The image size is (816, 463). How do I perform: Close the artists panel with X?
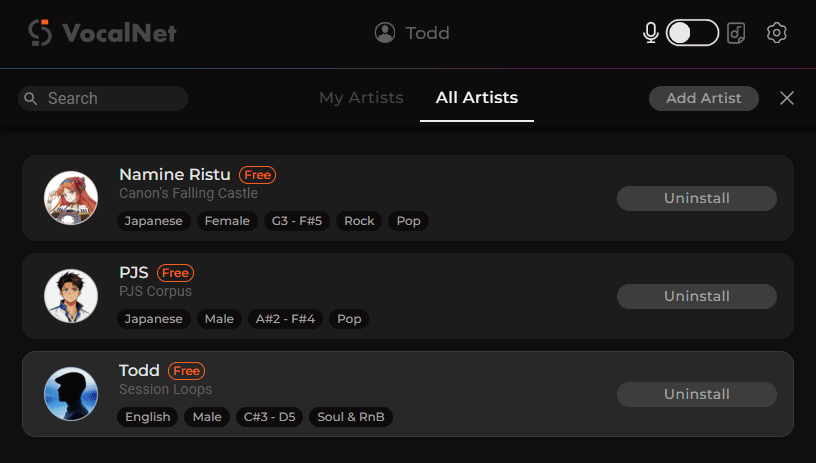tap(787, 98)
